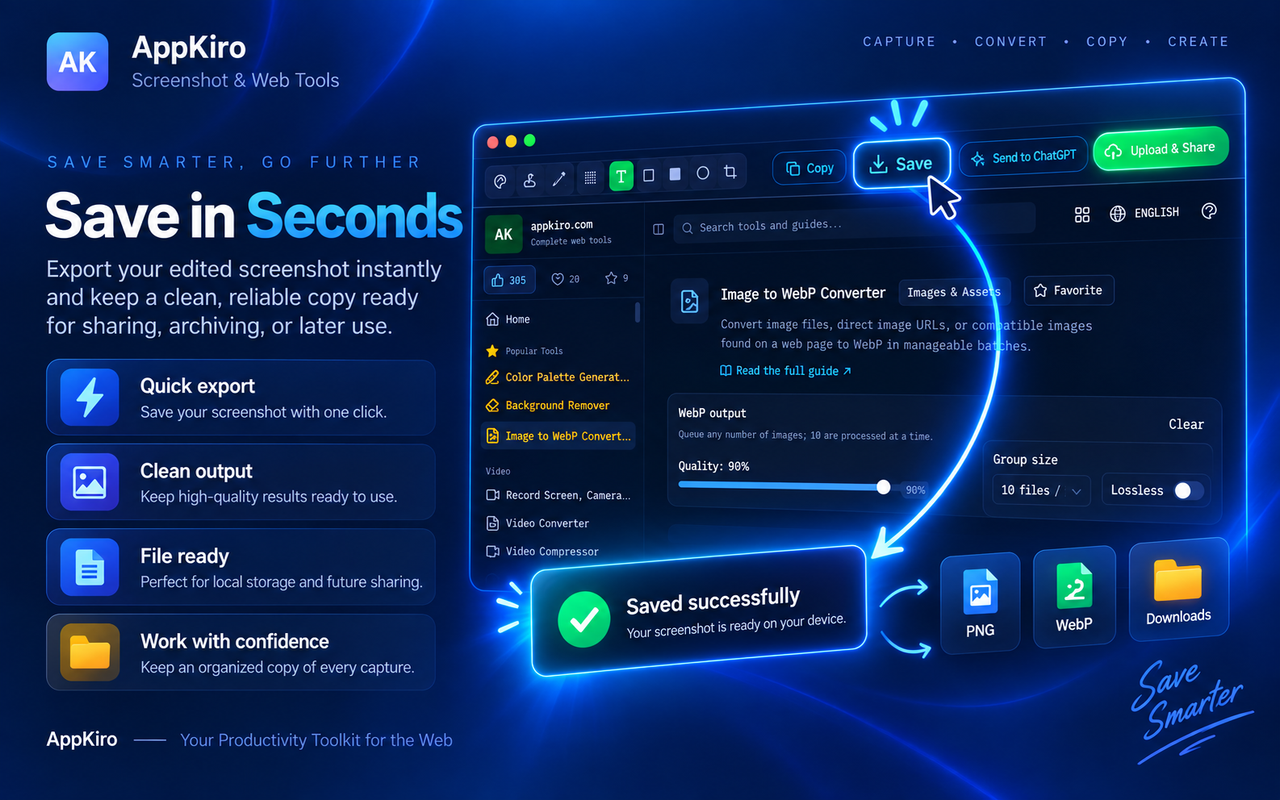Click the appkiro.com AK logo in sidebar
Screen dimensions: 1280x800
tap(504, 234)
